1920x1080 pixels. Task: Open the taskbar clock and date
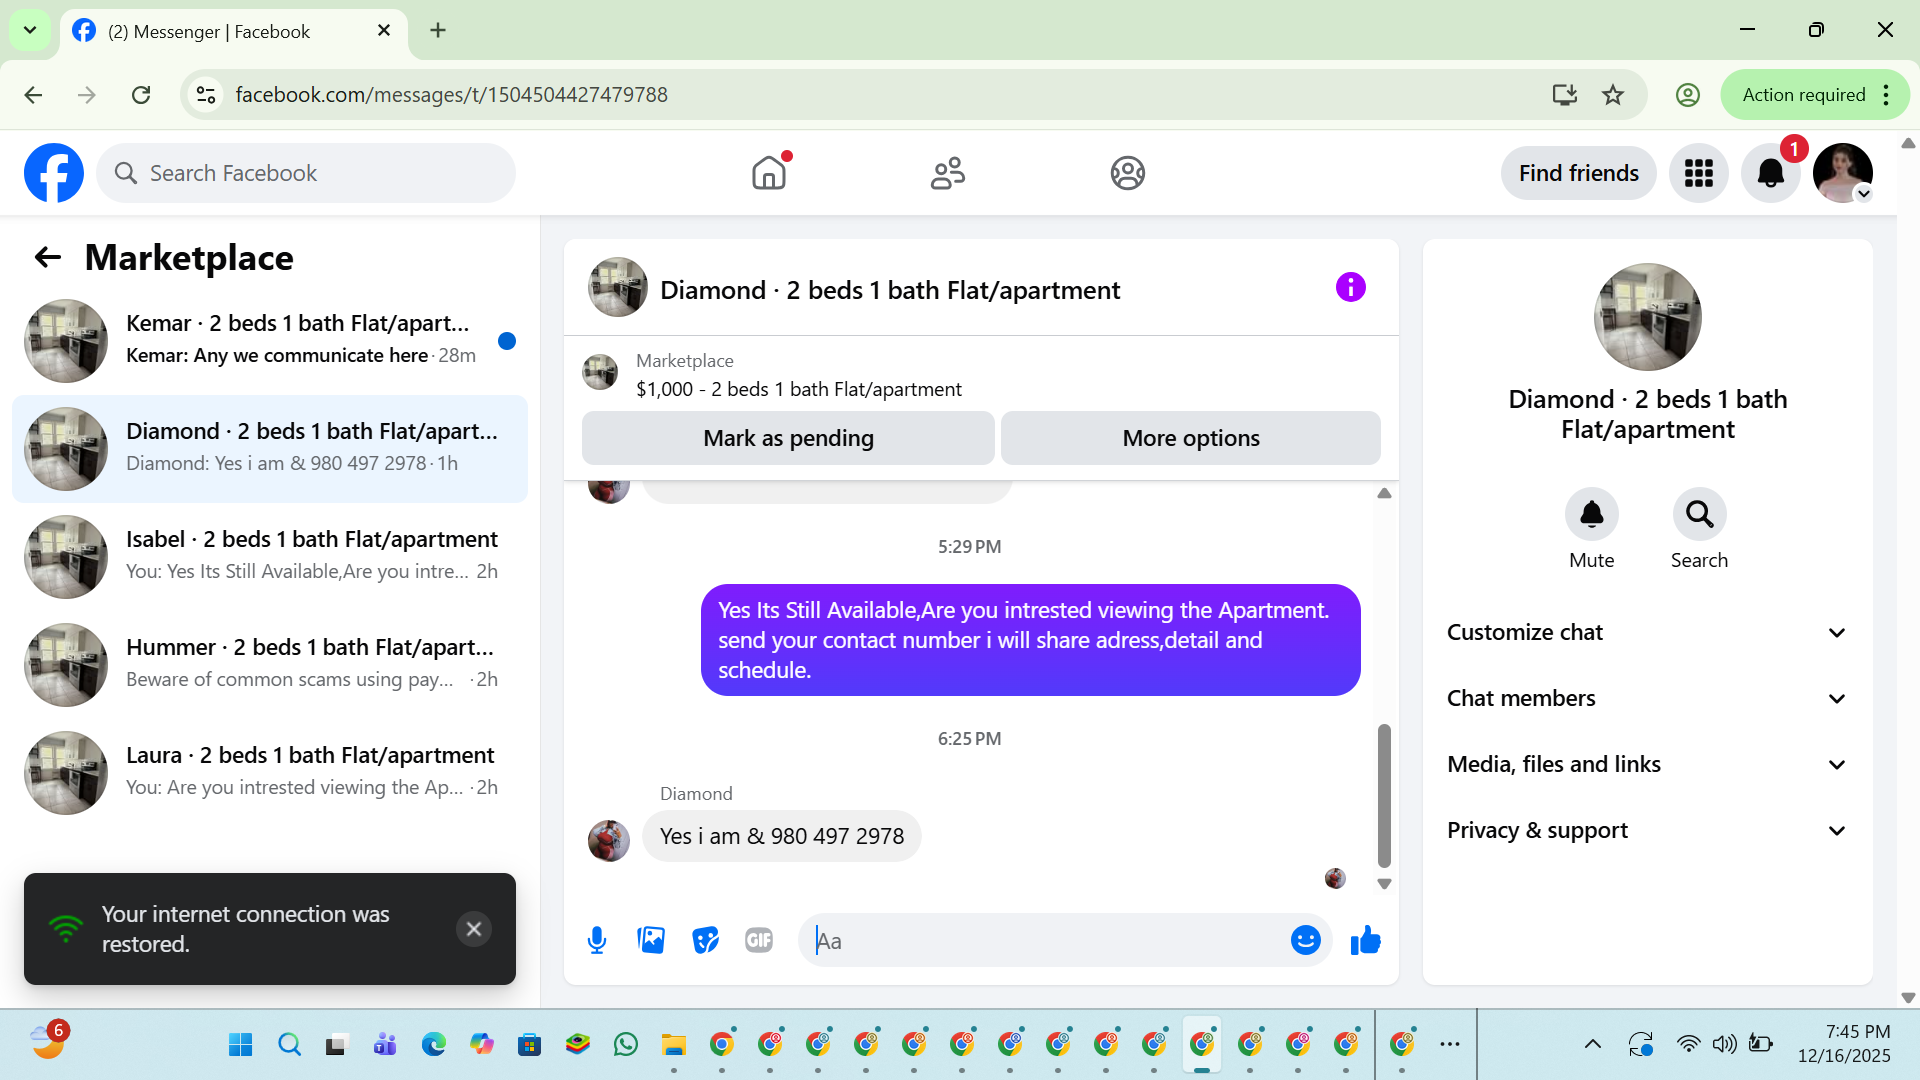coord(1844,1044)
